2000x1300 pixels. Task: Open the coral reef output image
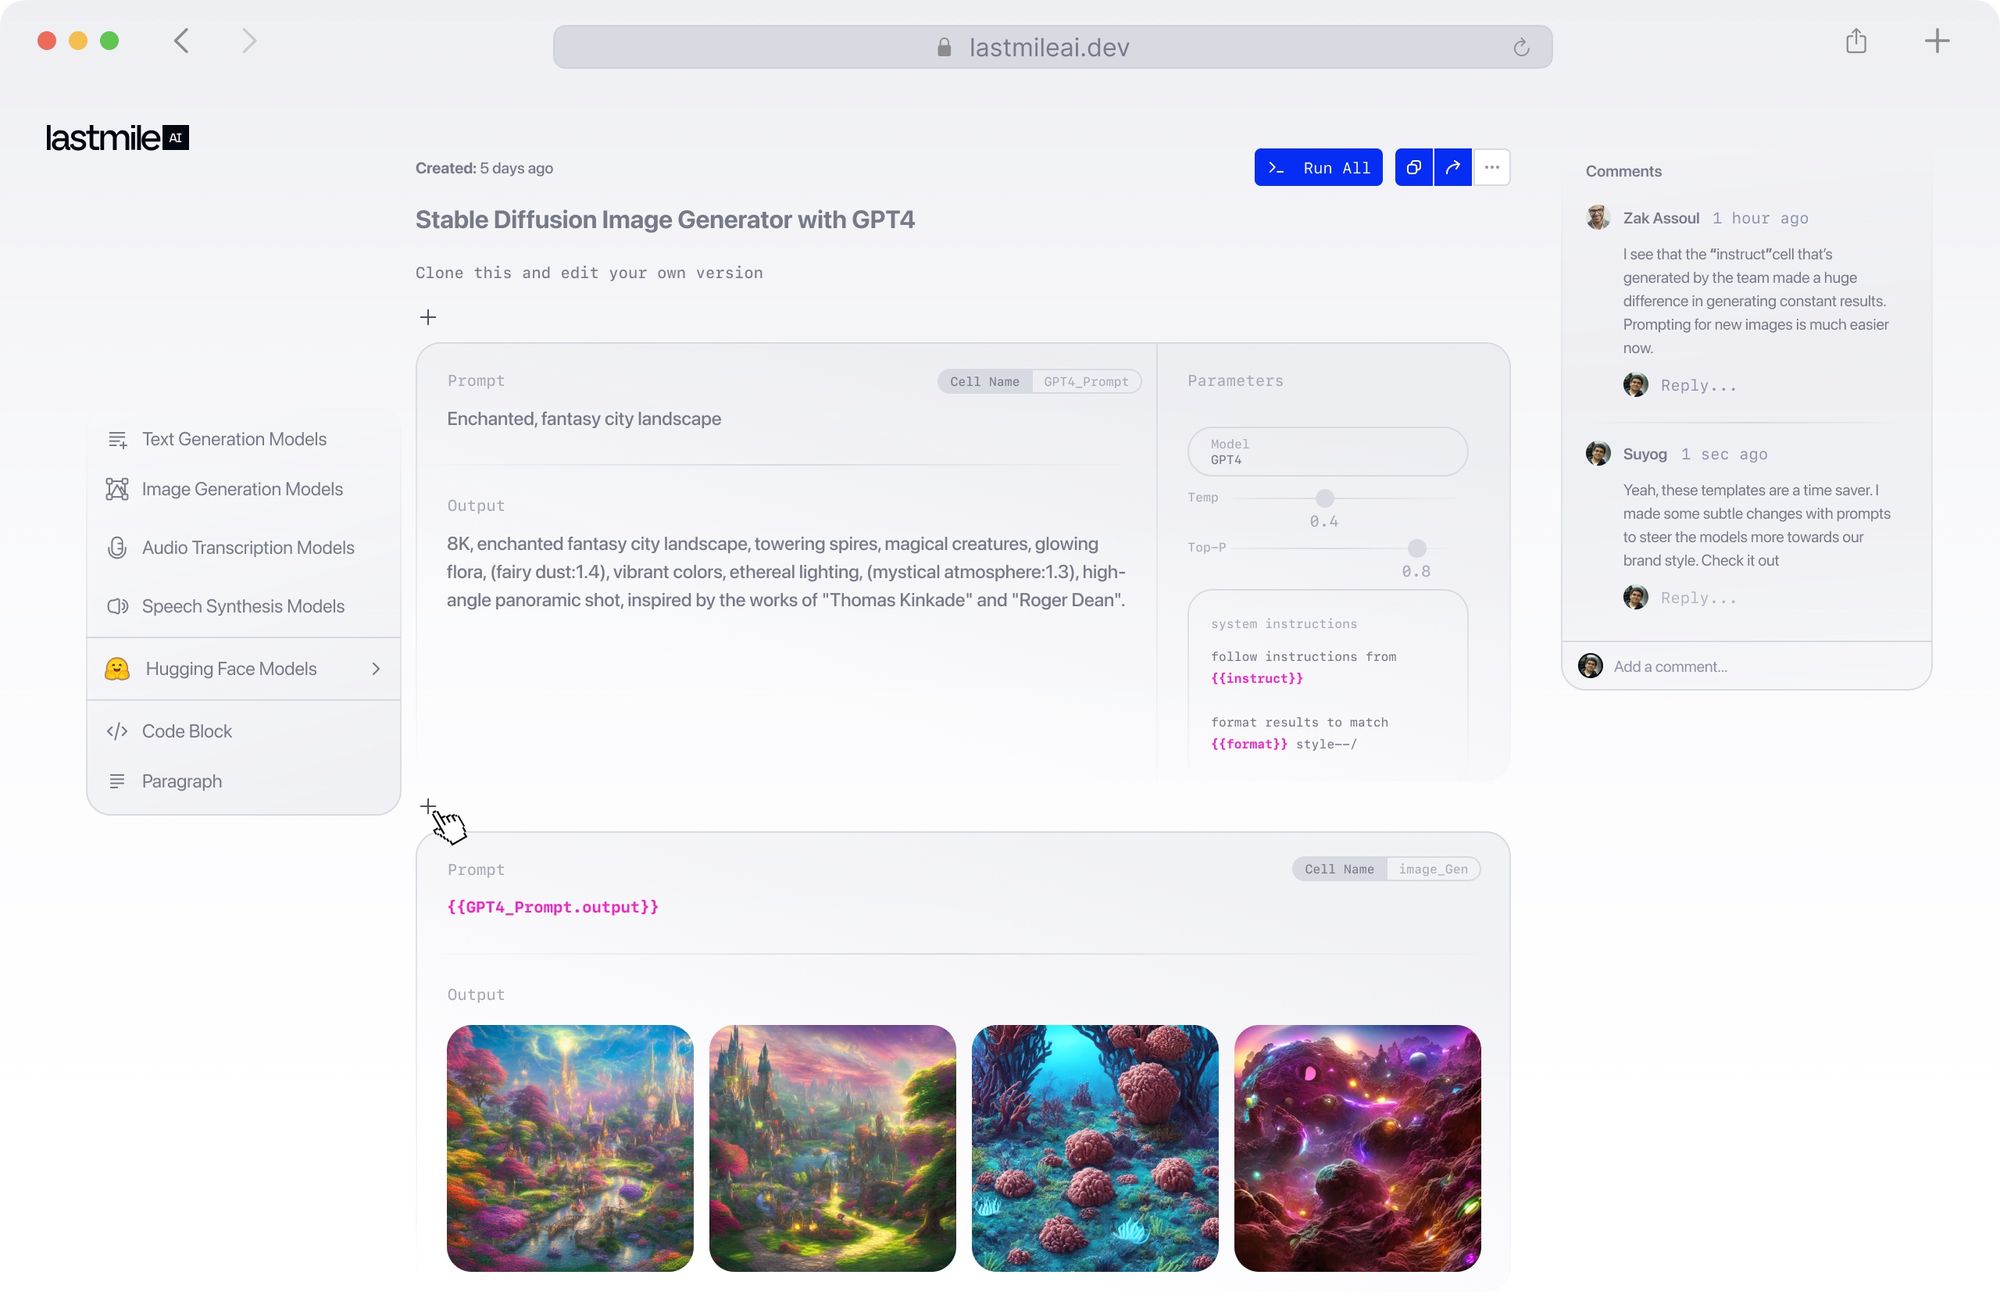(1095, 1148)
